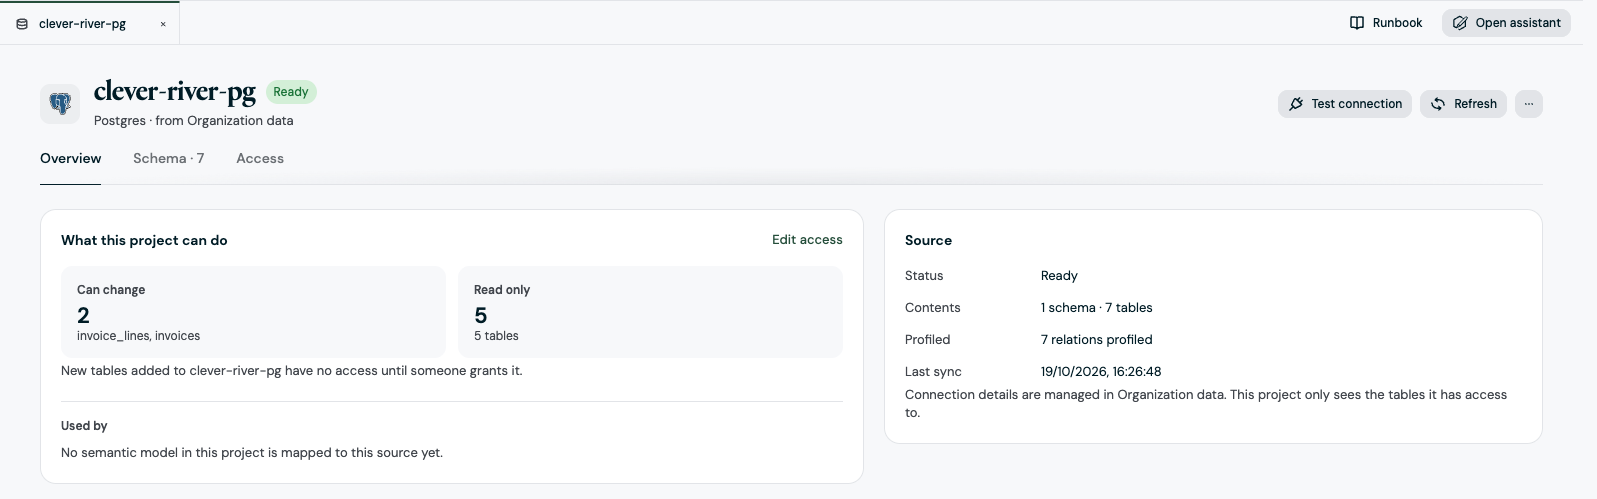Click the Status value Ready in Source
This screenshot has width=1597, height=499.
pyautogui.click(x=1059, y=276)
